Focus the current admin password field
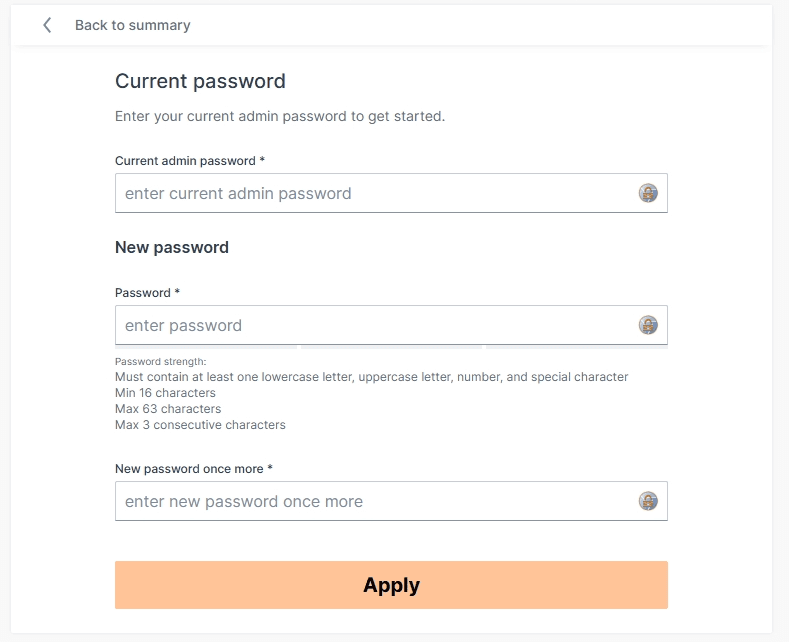 point(375,193)
